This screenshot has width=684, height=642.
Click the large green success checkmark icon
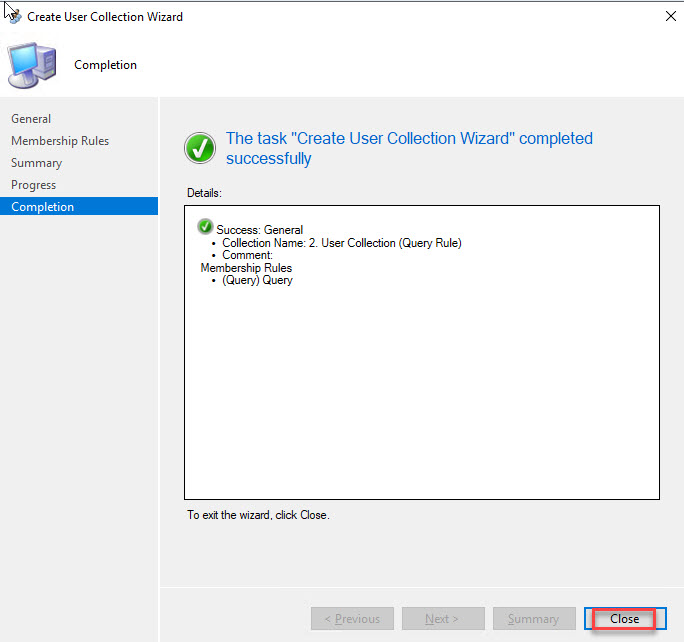pos(200,149)
